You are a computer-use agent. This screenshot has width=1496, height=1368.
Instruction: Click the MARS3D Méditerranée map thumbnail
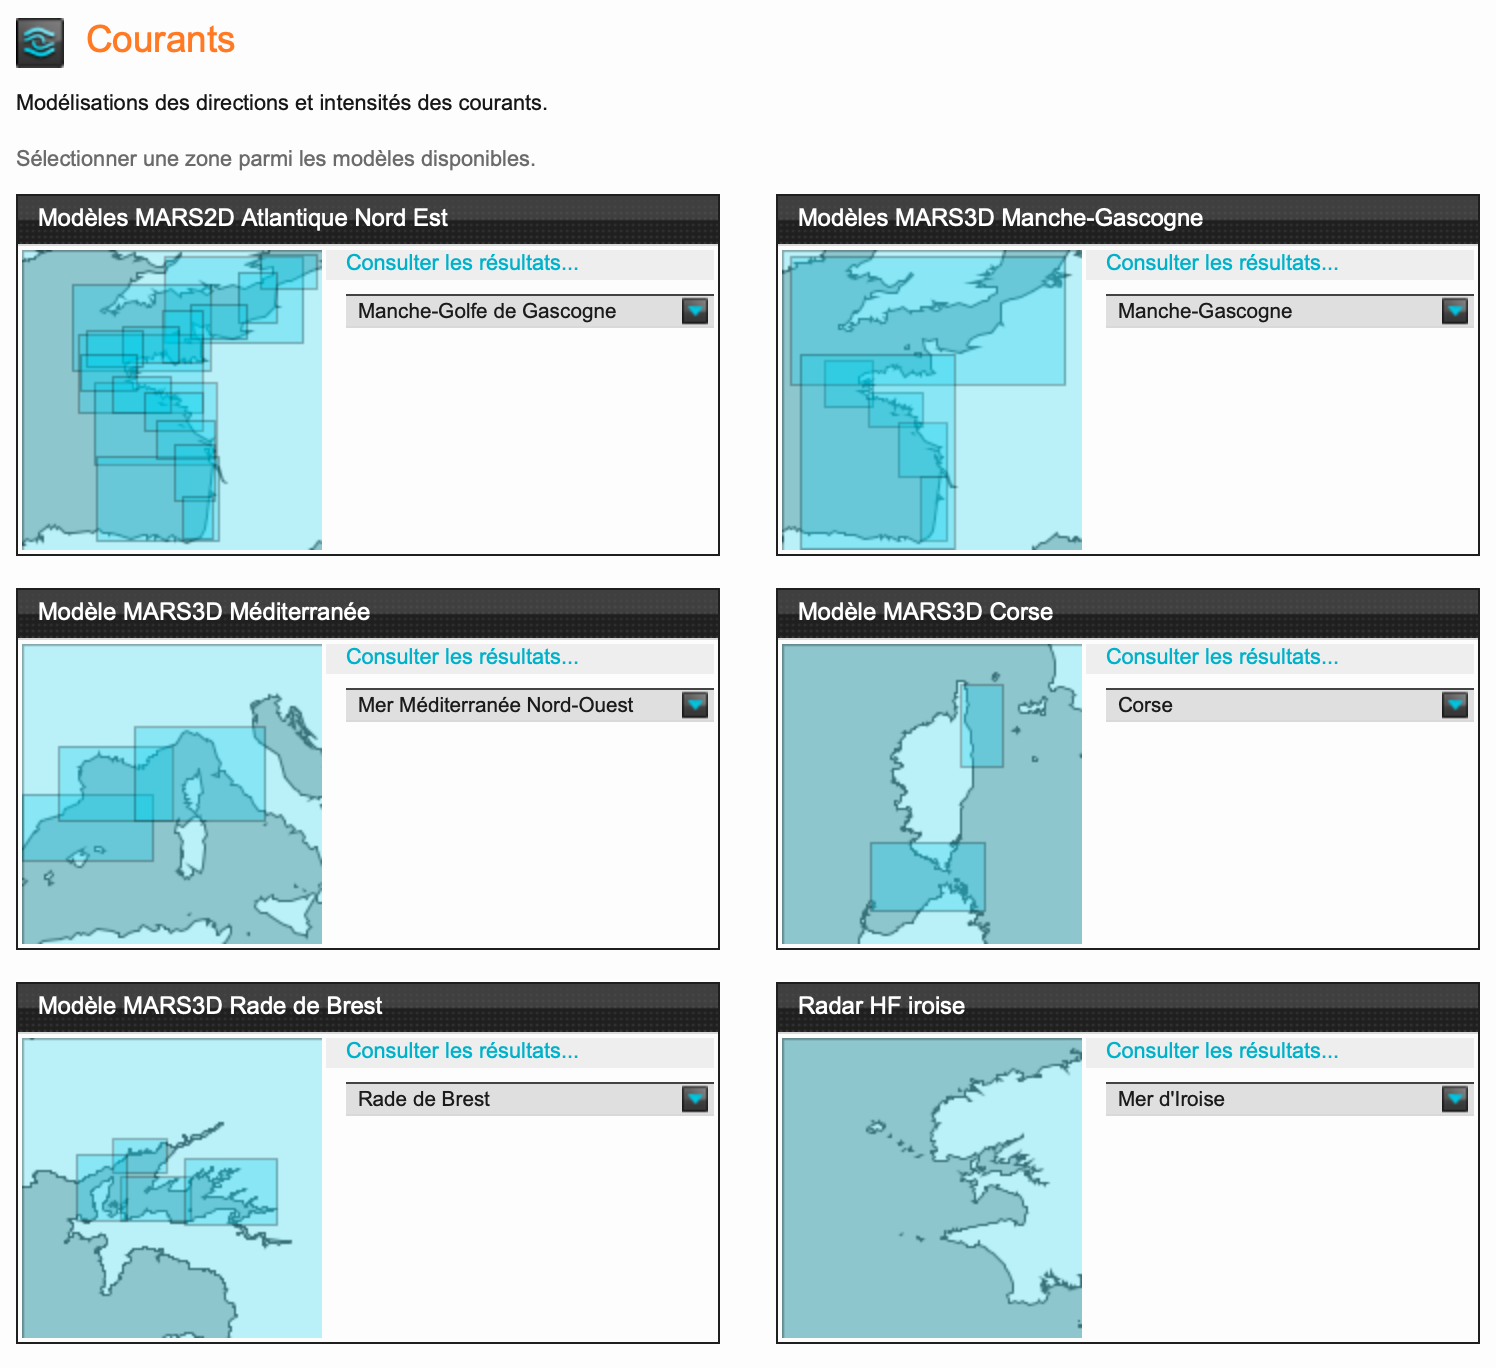click(x=172, y=794)
